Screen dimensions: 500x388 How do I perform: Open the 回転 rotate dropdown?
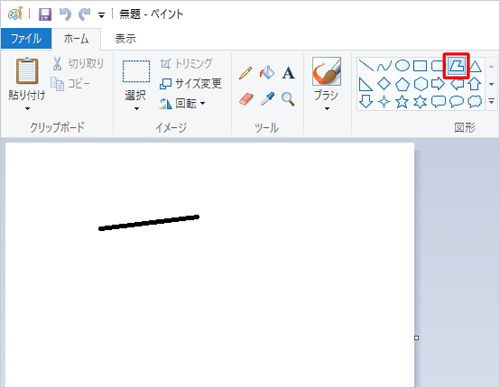pyautogui.click(x=182, y=103)
